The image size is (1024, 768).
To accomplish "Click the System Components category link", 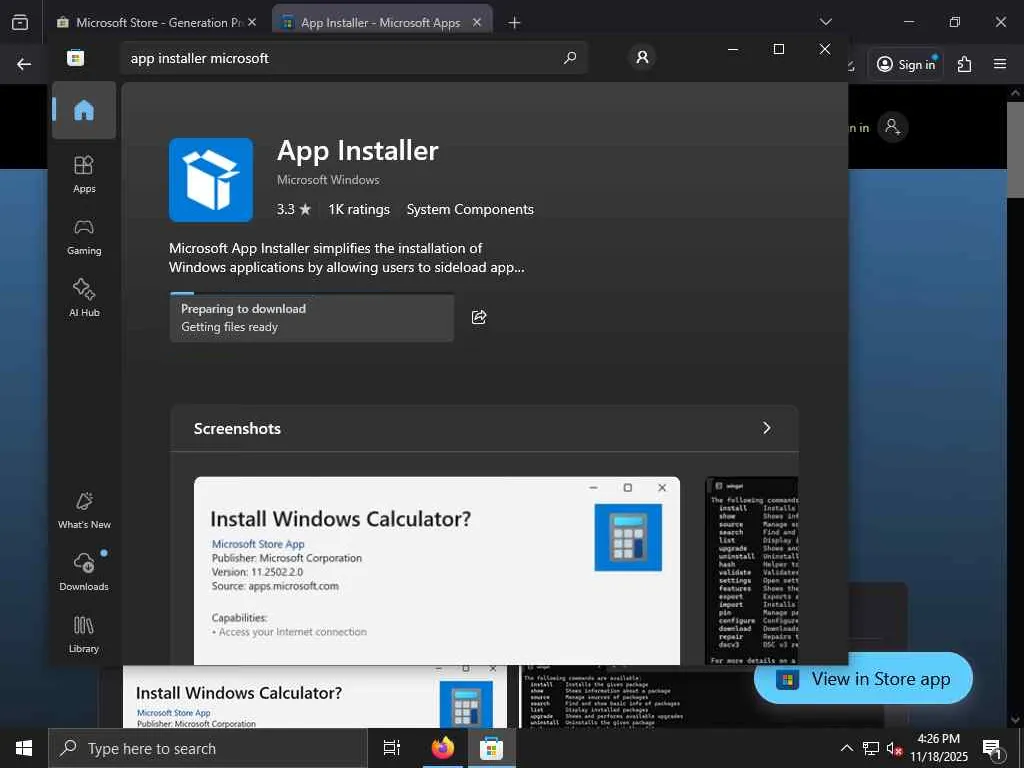I will pyautogui.click(x=470, y=210).
